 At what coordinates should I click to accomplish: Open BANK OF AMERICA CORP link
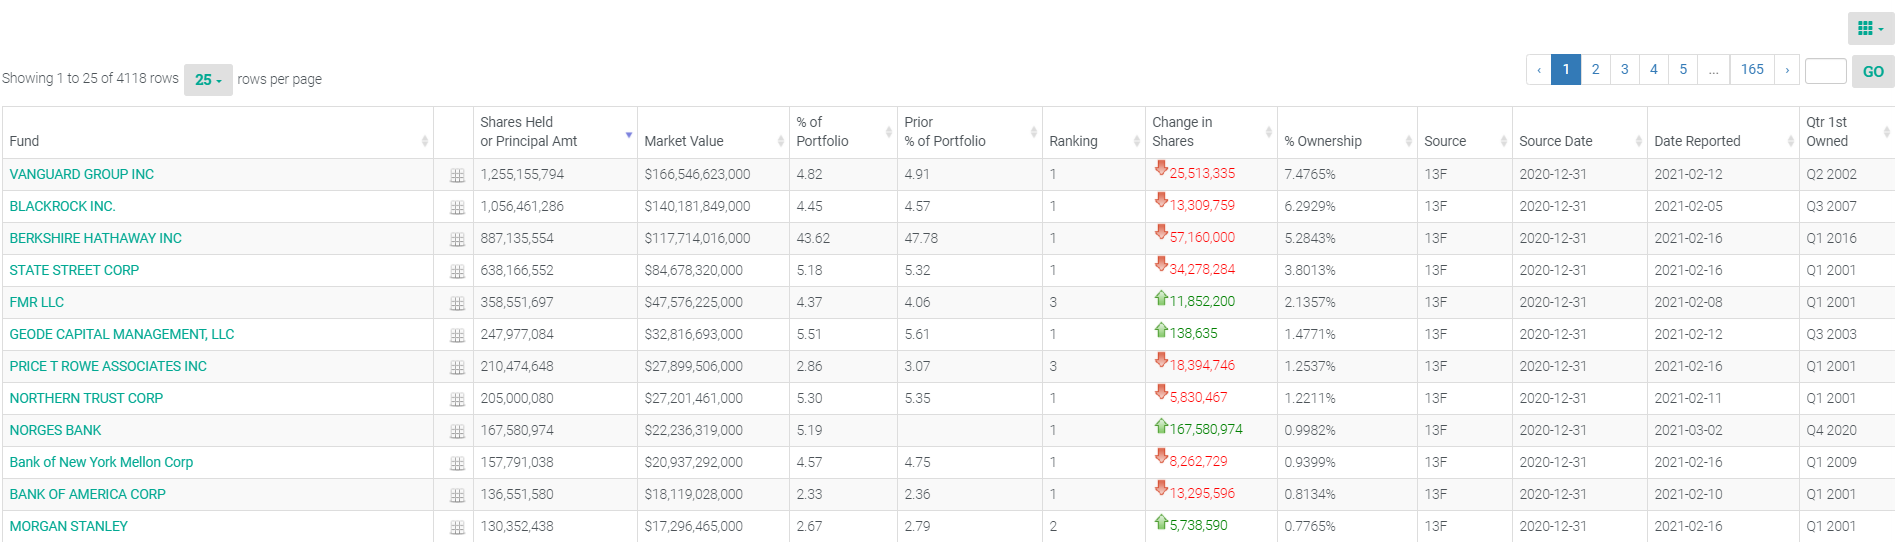88,494
